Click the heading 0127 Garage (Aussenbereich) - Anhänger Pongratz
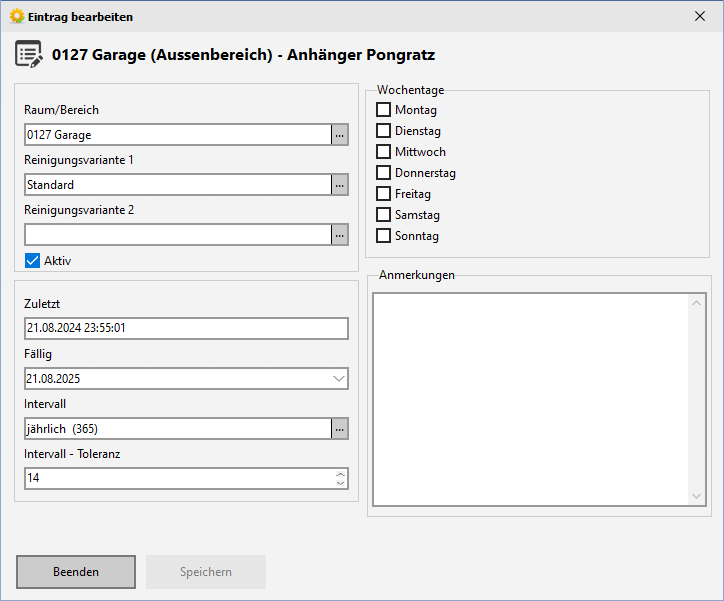Image resolution: width=724 pixels, height=601 pixels. (x=243, y=54)
